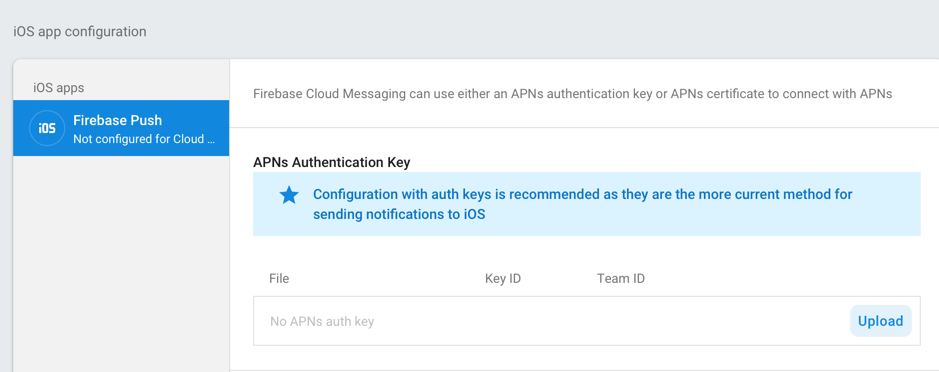Click the "File" column header

[x=279, y=279]
